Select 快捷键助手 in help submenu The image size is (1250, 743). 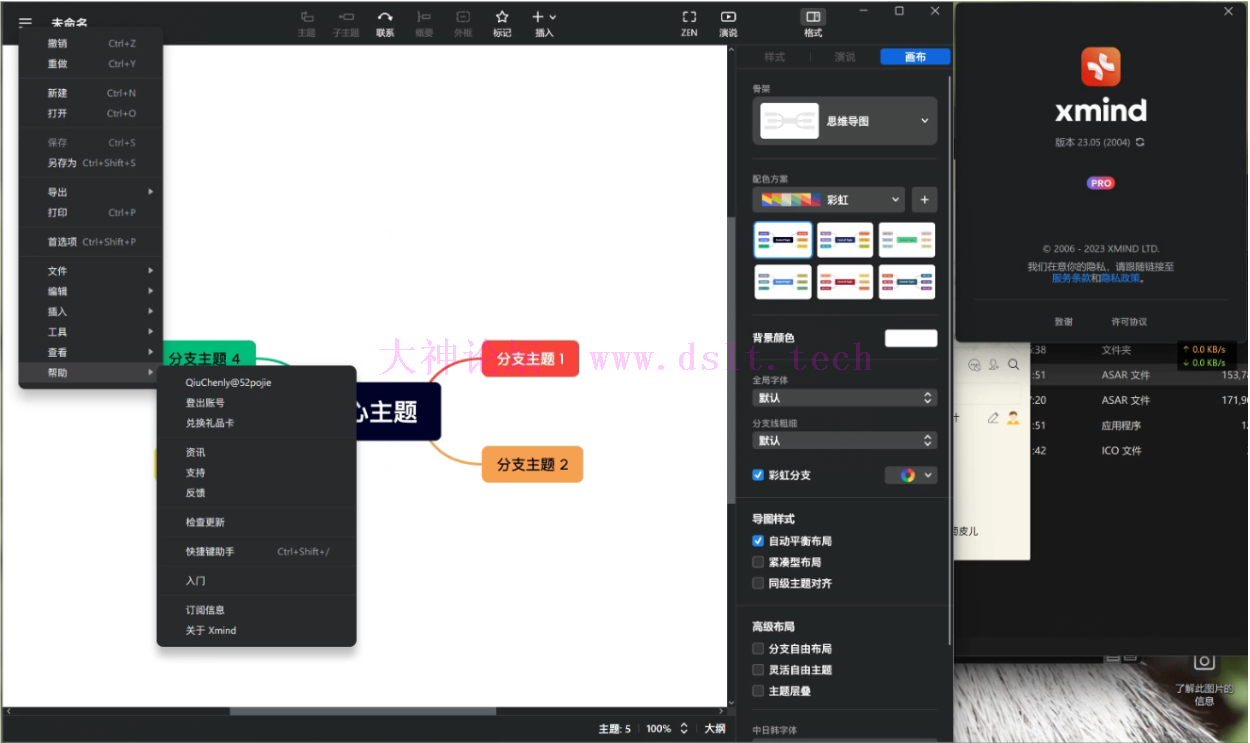coord(257,551)
